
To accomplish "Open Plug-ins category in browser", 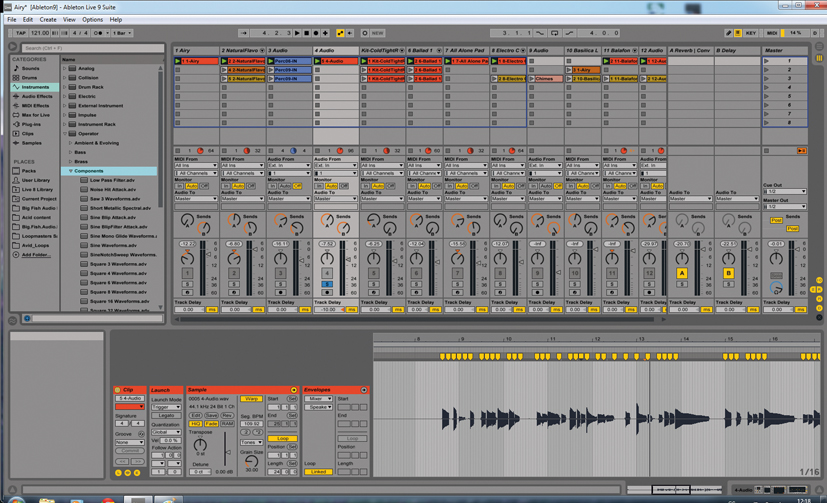I will click(x=31, y=124).
